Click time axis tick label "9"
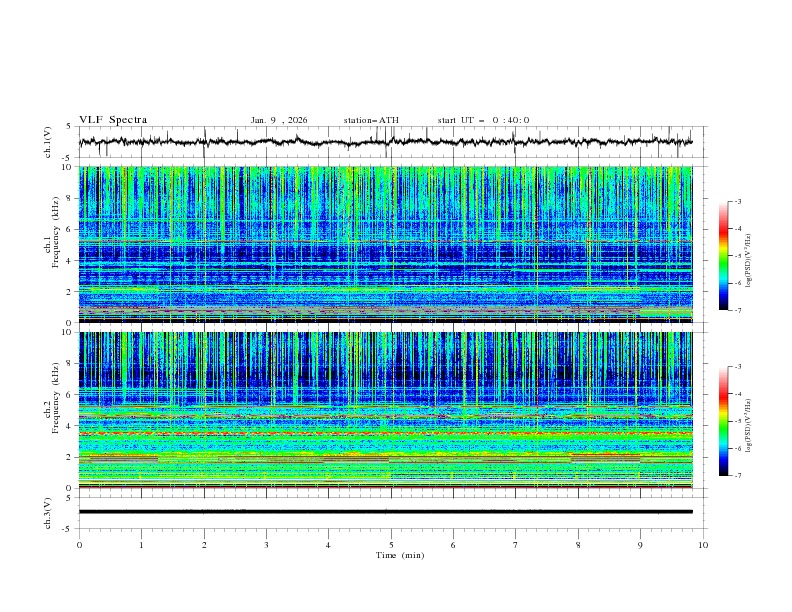 tap(640, 545)
